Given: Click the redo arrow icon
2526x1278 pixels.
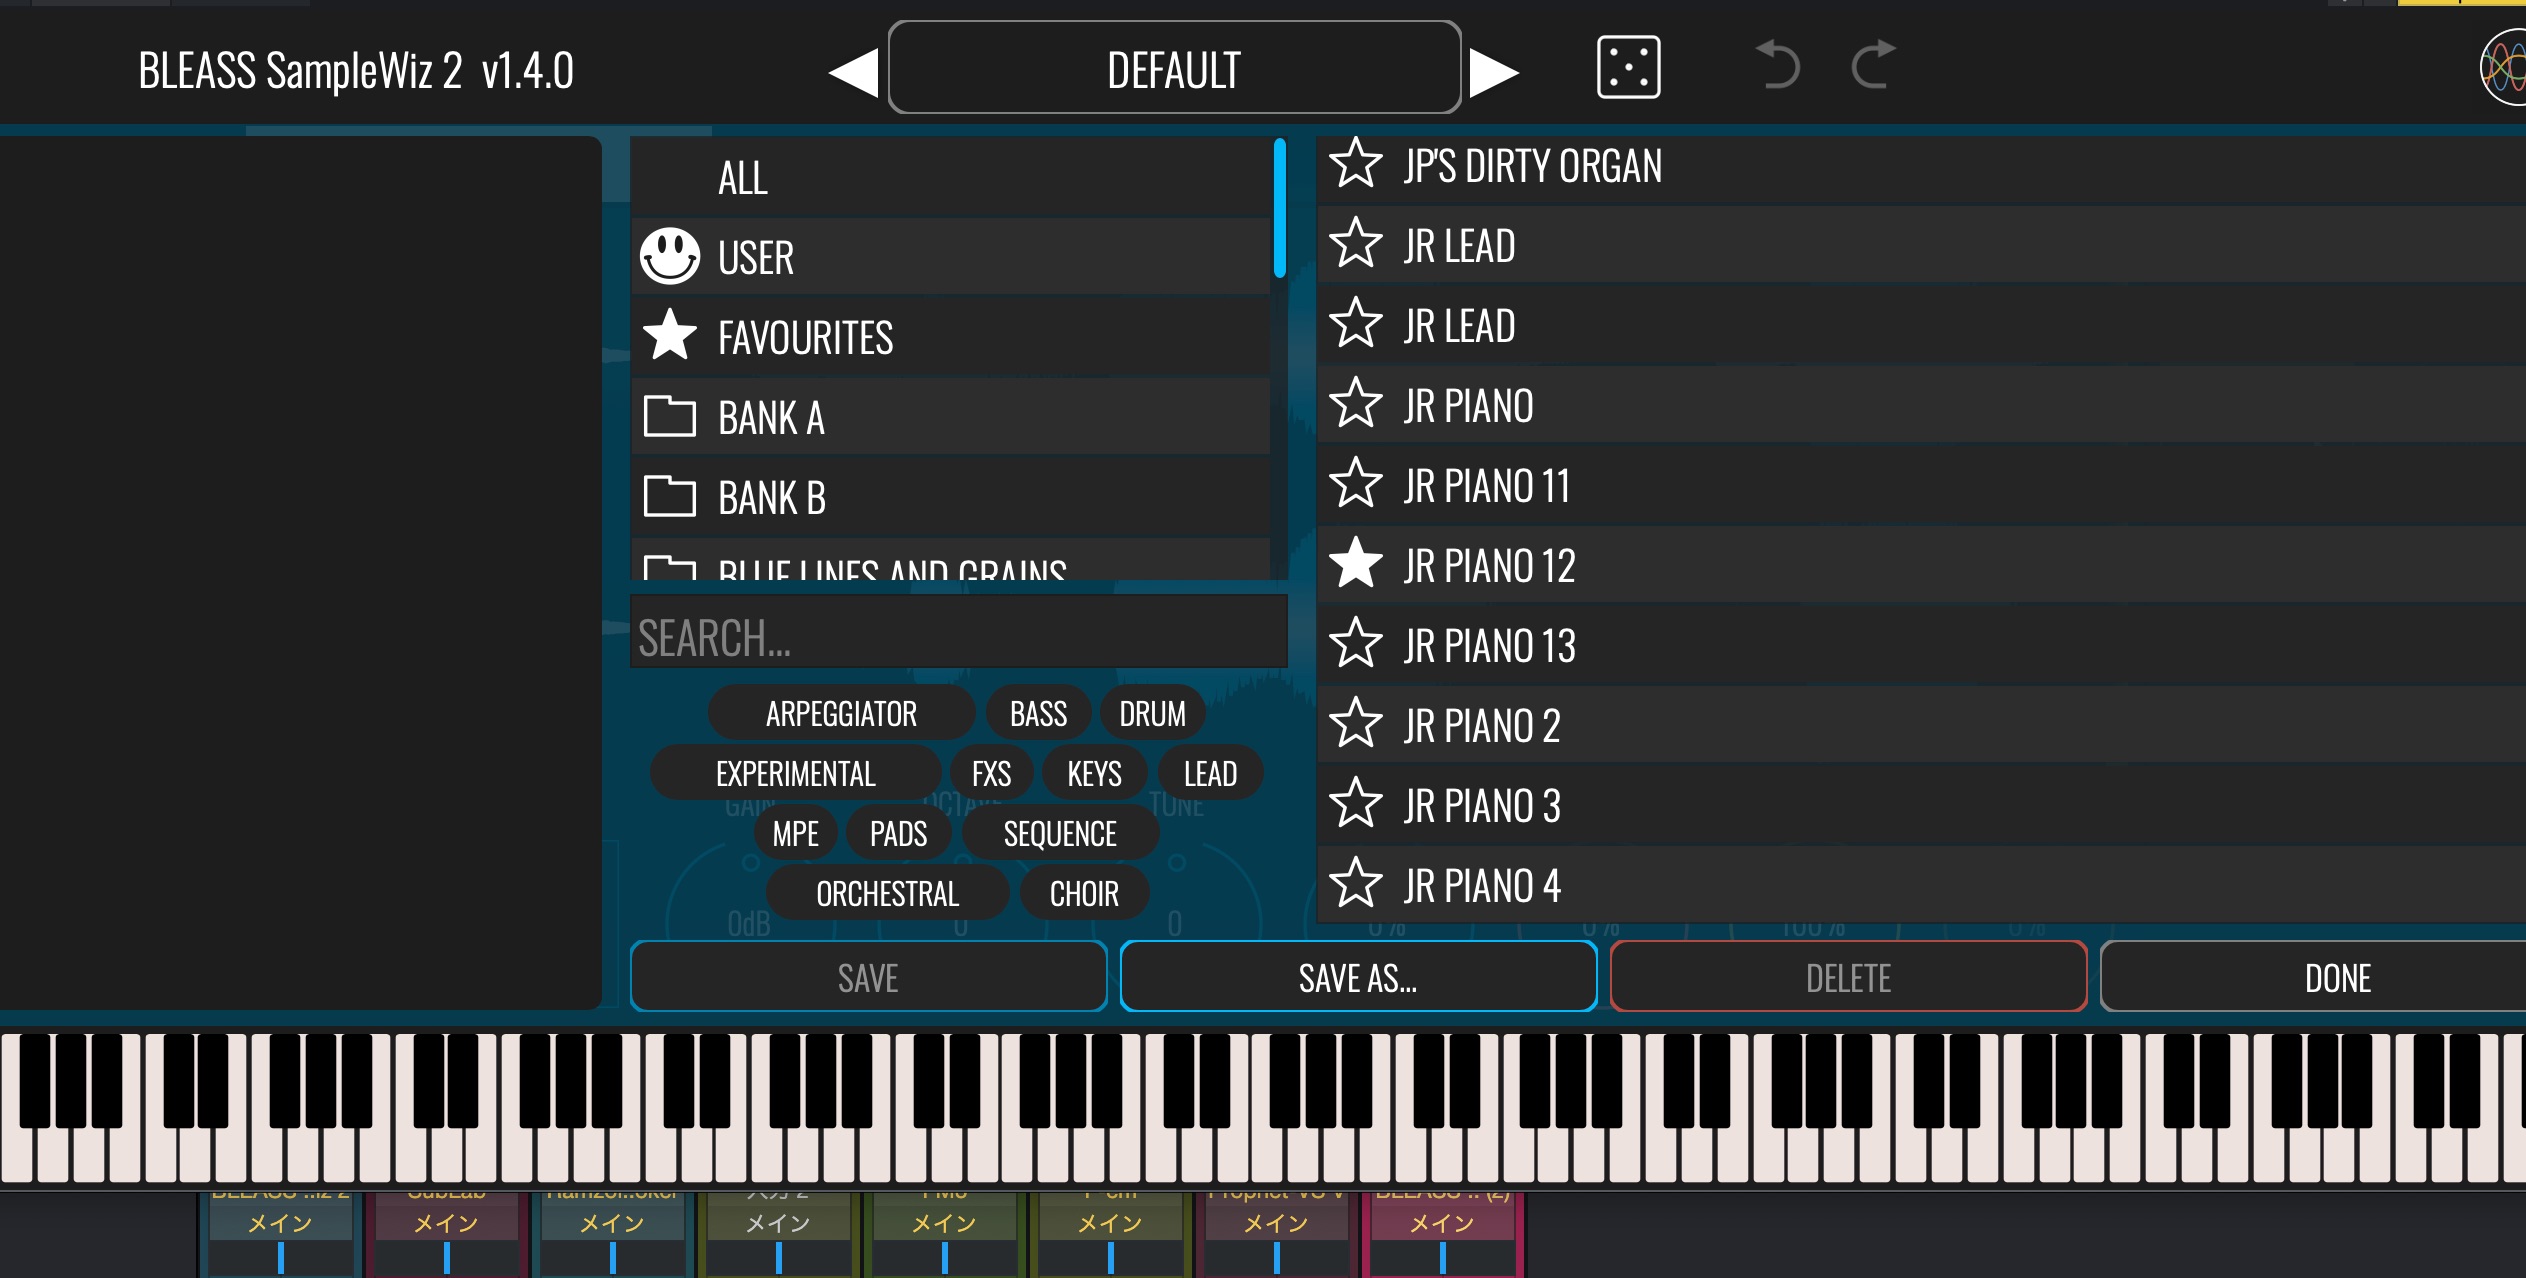Looking at the screenshot, I should point(1873,65).
